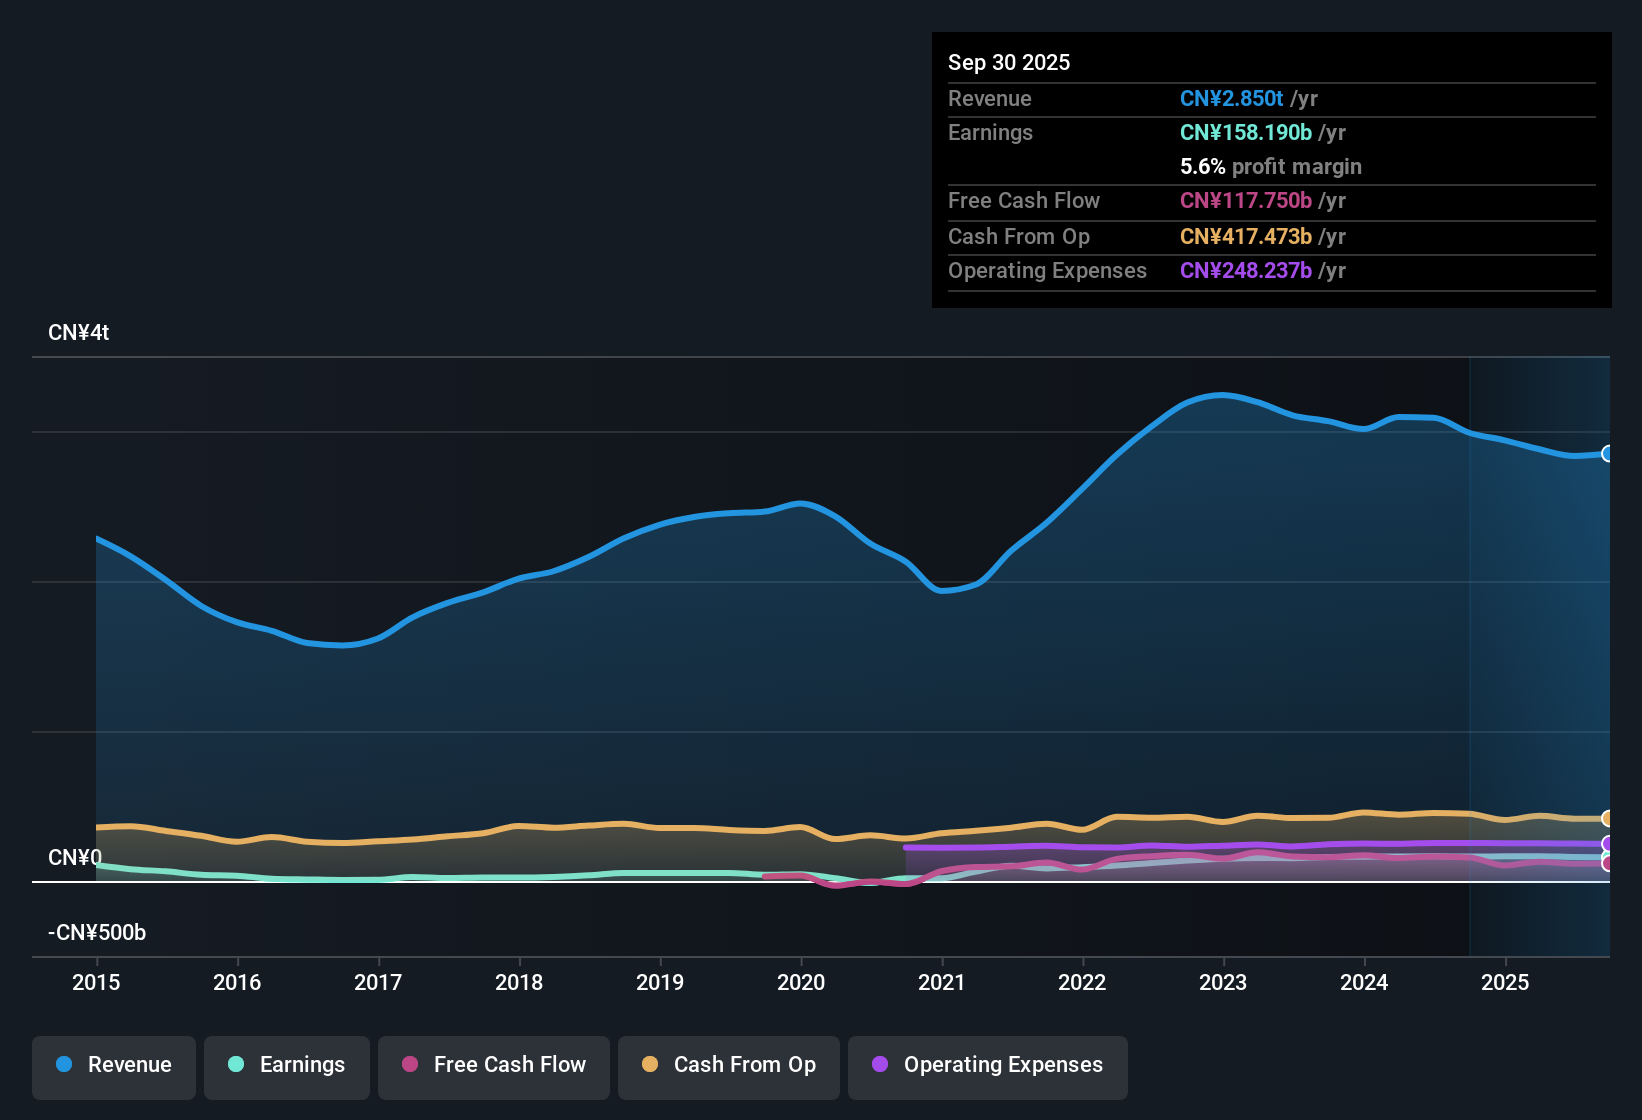The width and height of the screenshot is (1642, 1120).
Task: Toggle off the Free Cash Flow series
Action: point(510,1065)
